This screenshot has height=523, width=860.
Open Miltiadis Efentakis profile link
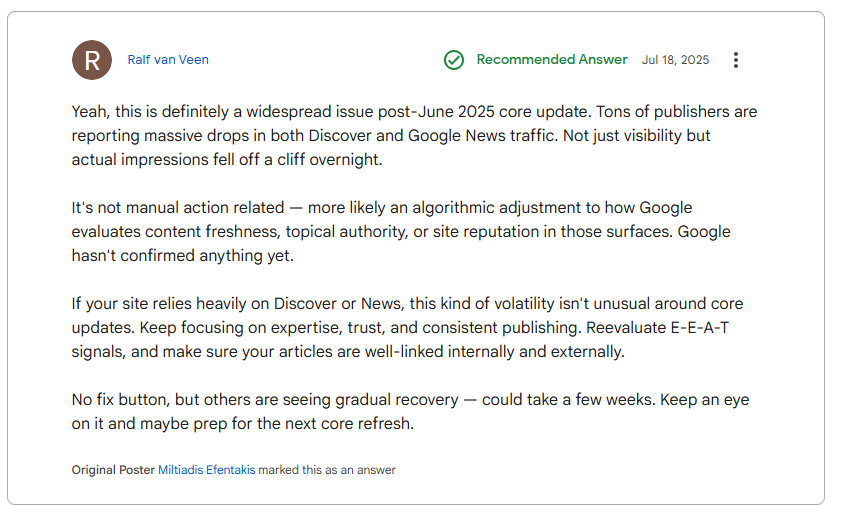(x=207, y=470)
